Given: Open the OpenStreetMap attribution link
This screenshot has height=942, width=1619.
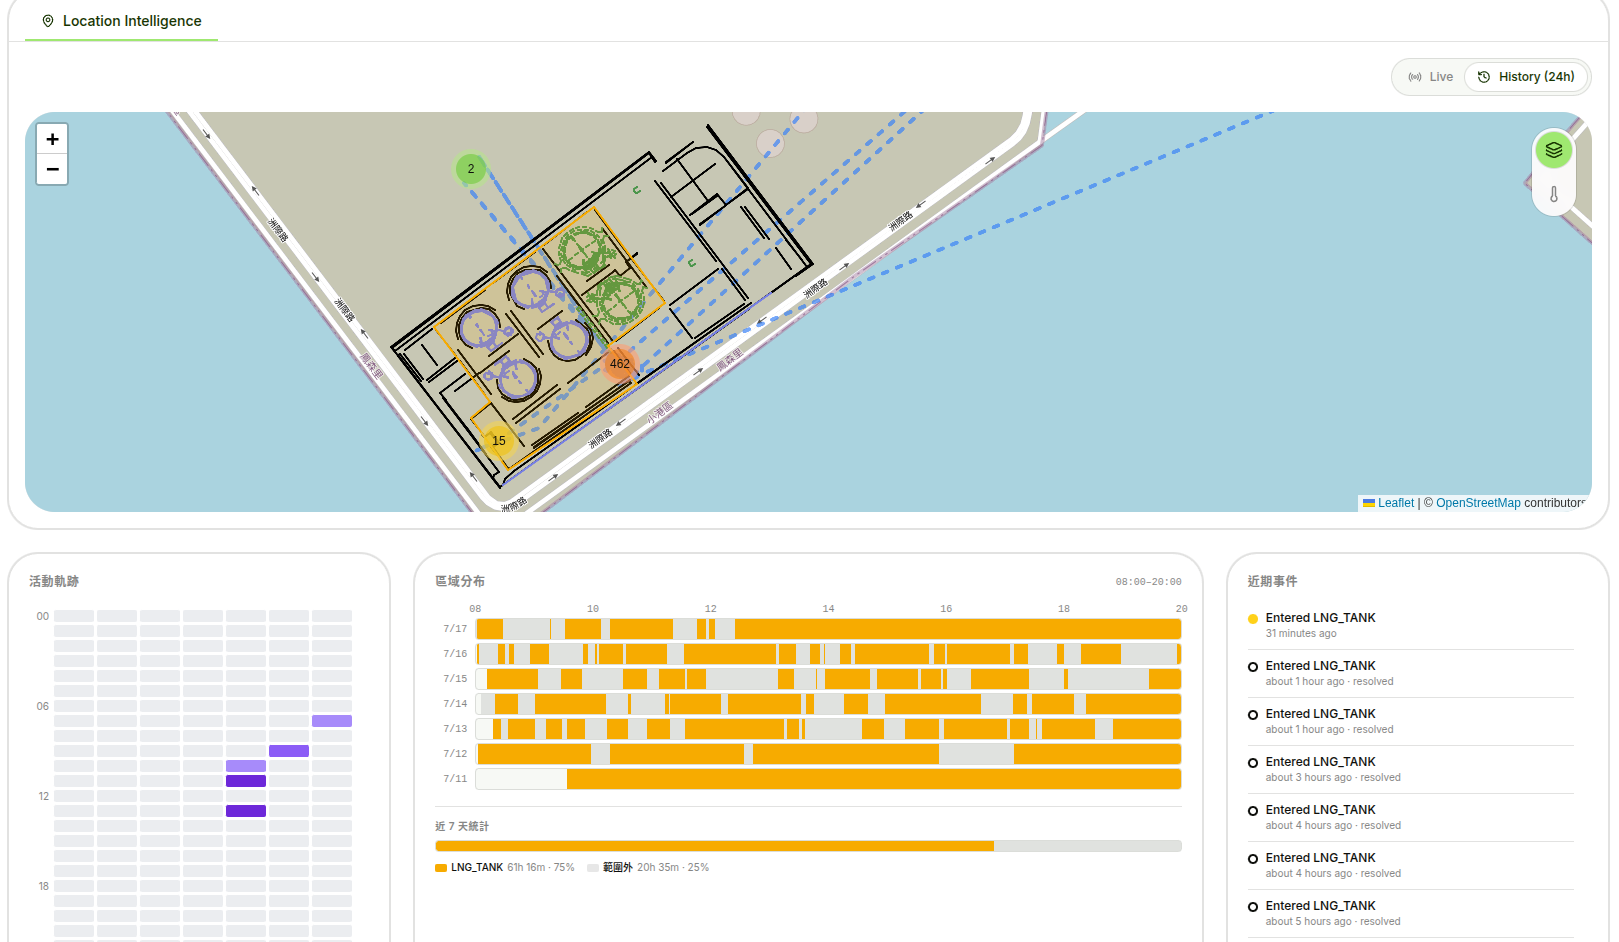Looking at the screenshot, I should [1478, 503].
